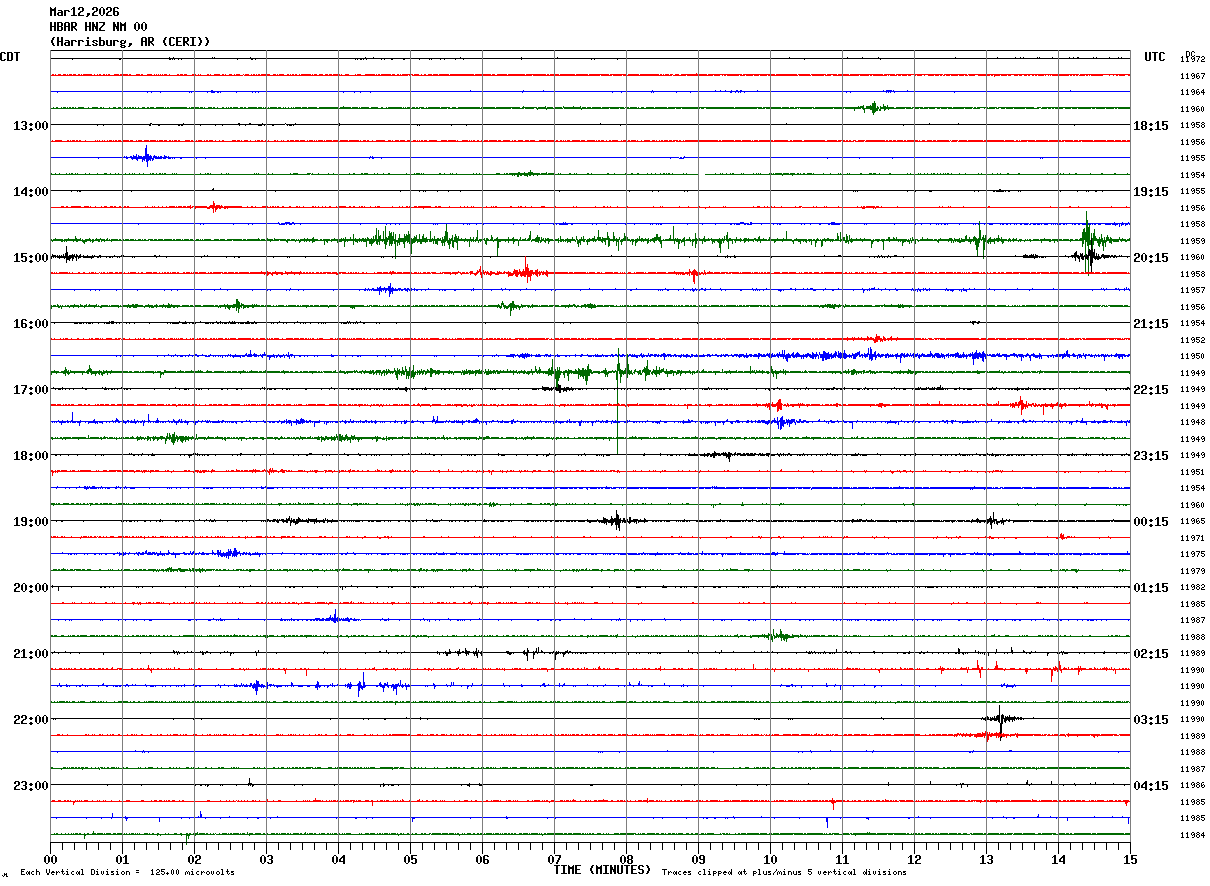Click the 00:15 UTC time label
The image size is (1210, 886).
tap(1151, 522)
